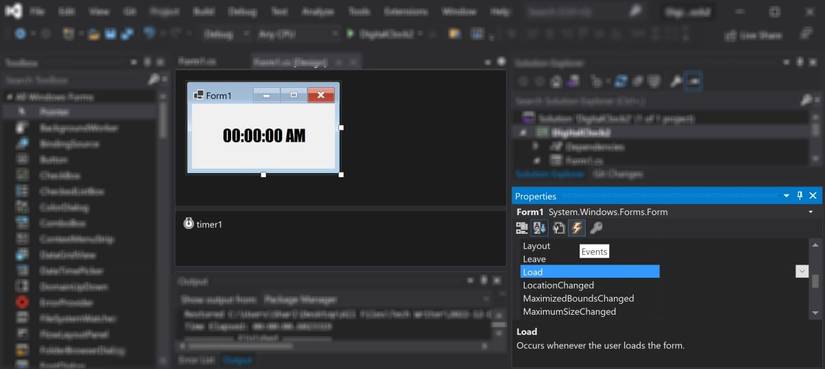
Task: Switch to the Git Changes tab
Action: 617,174
